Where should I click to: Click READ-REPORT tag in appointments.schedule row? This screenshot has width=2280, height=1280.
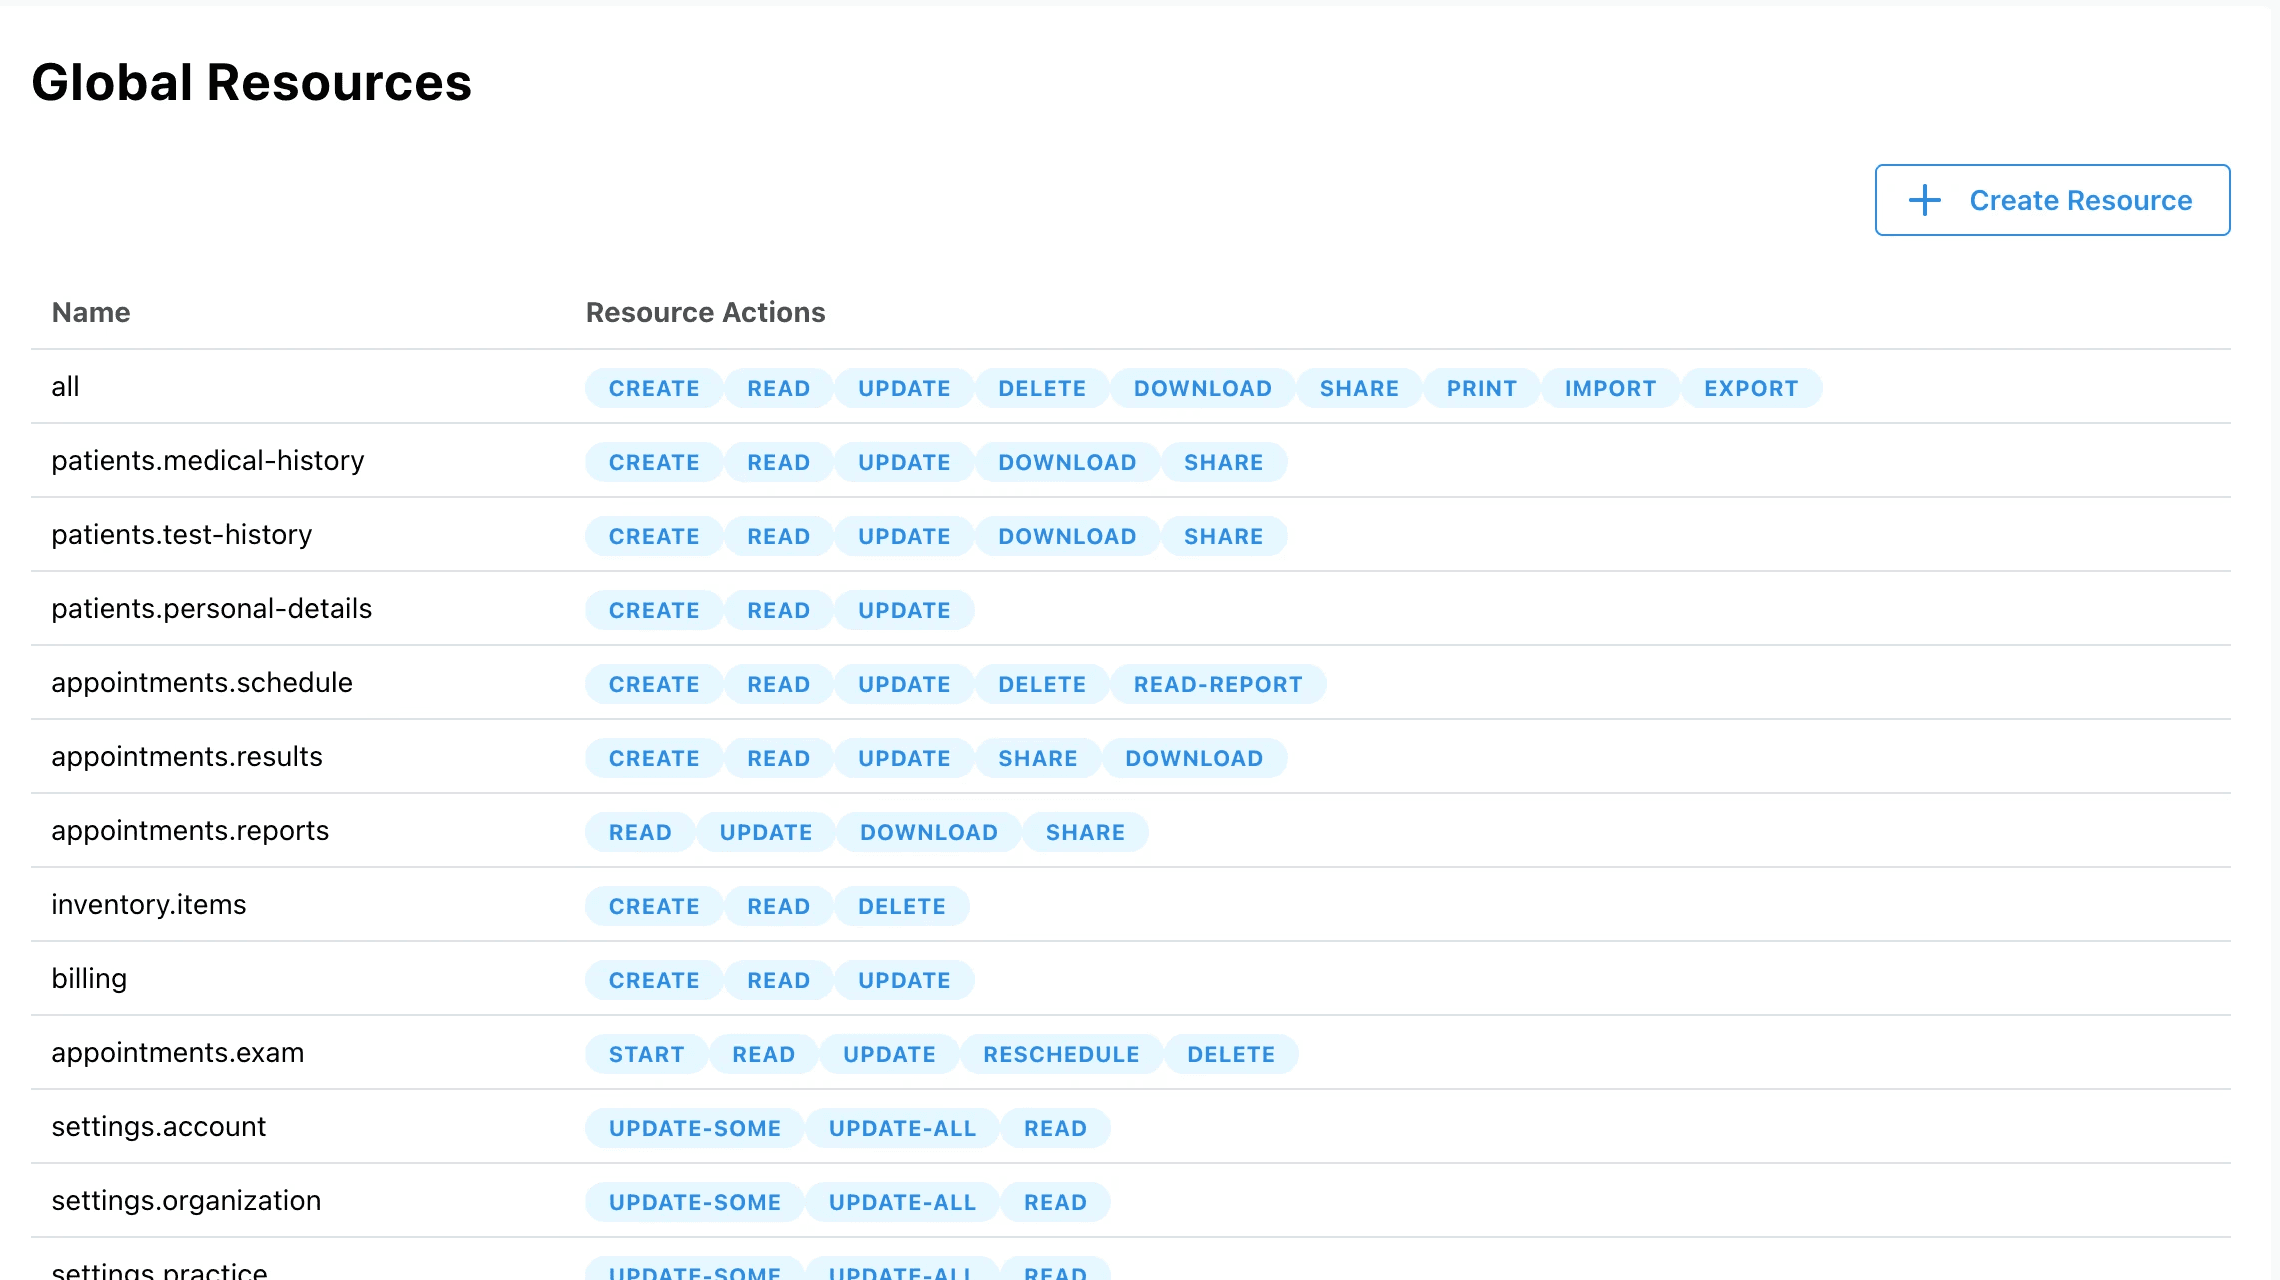(x=1217, y=684)
